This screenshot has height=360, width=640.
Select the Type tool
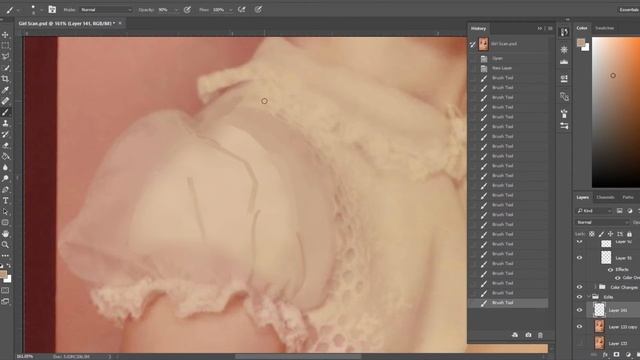(x=5, y=200)
